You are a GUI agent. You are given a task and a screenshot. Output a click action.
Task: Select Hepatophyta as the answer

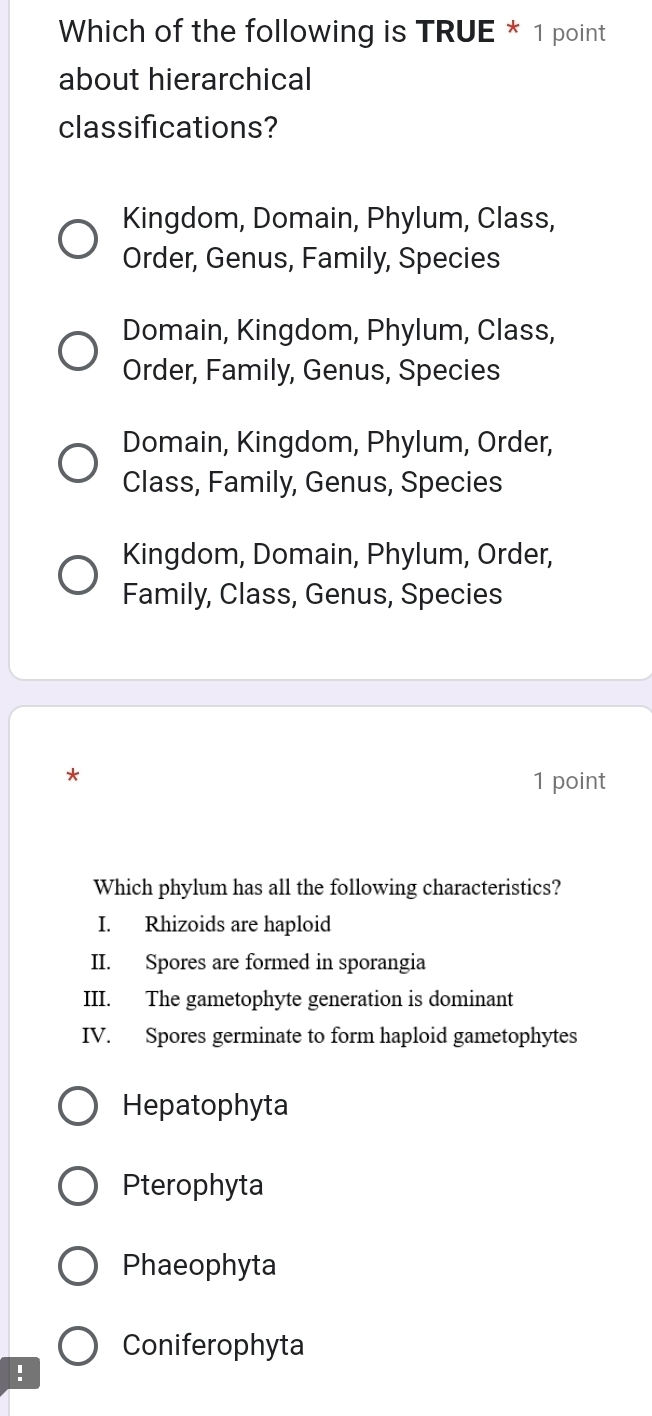78,1105
